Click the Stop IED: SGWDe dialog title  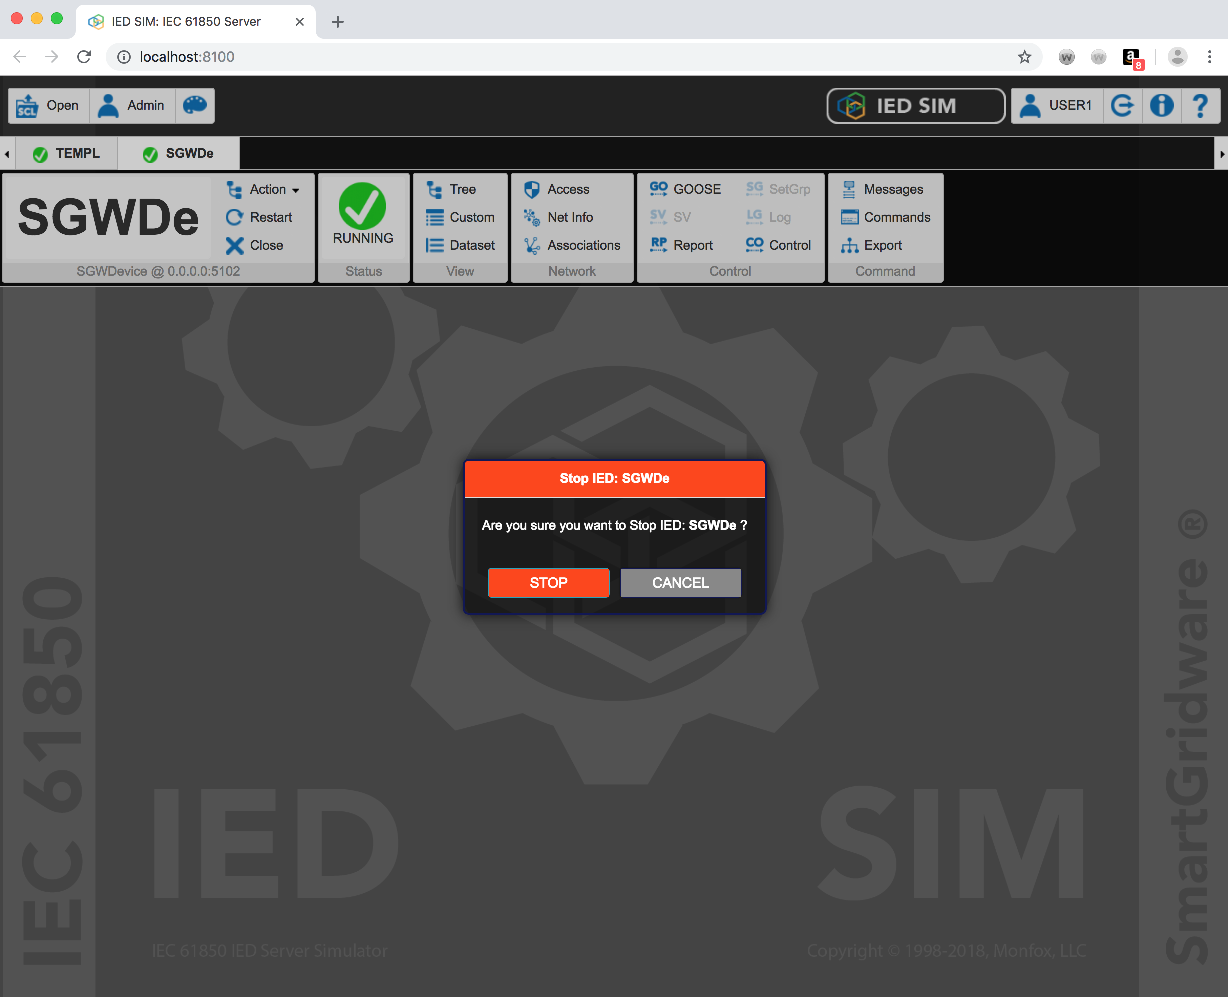tap(615, 478)
